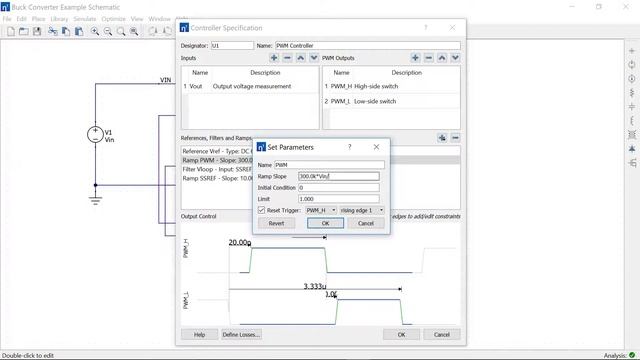Click the Save floppy disk icon

coord(37,31)
